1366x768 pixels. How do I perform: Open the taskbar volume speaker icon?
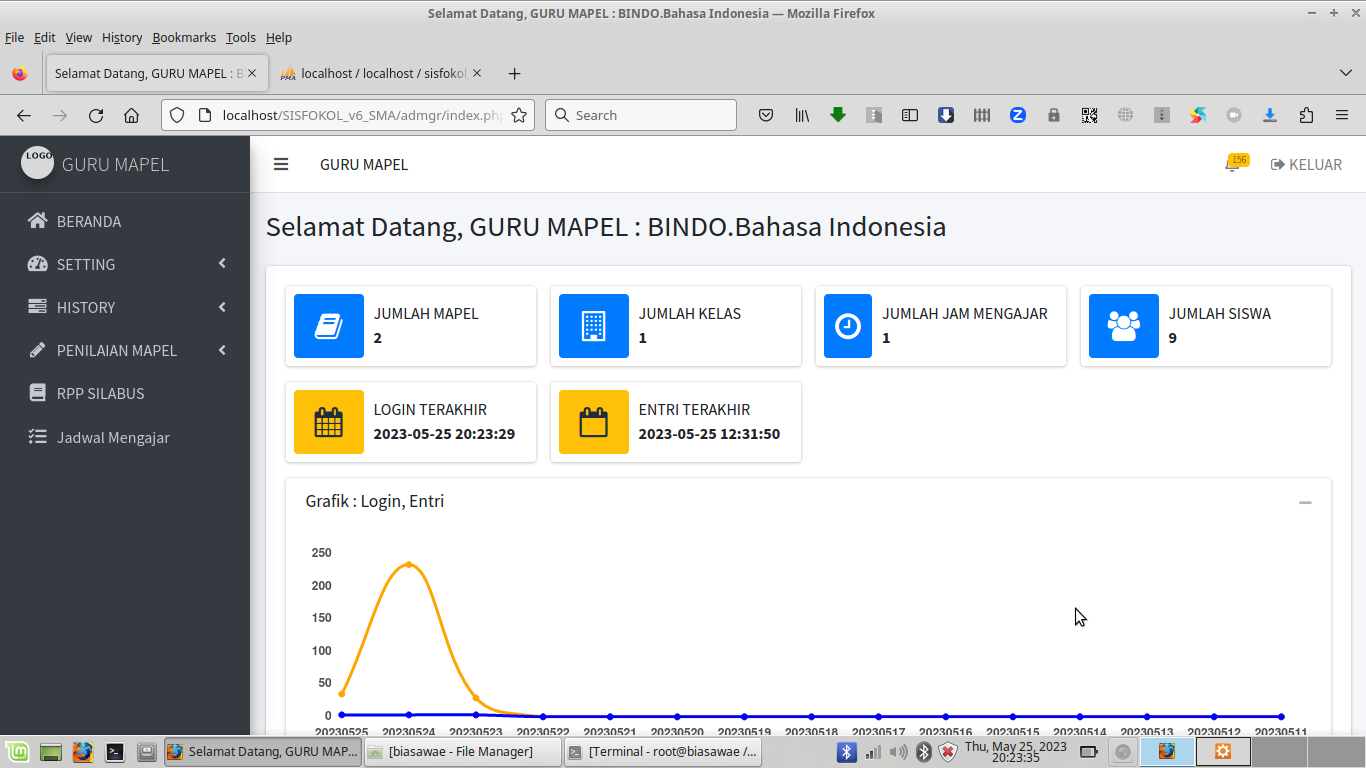(x=898, y=752)
